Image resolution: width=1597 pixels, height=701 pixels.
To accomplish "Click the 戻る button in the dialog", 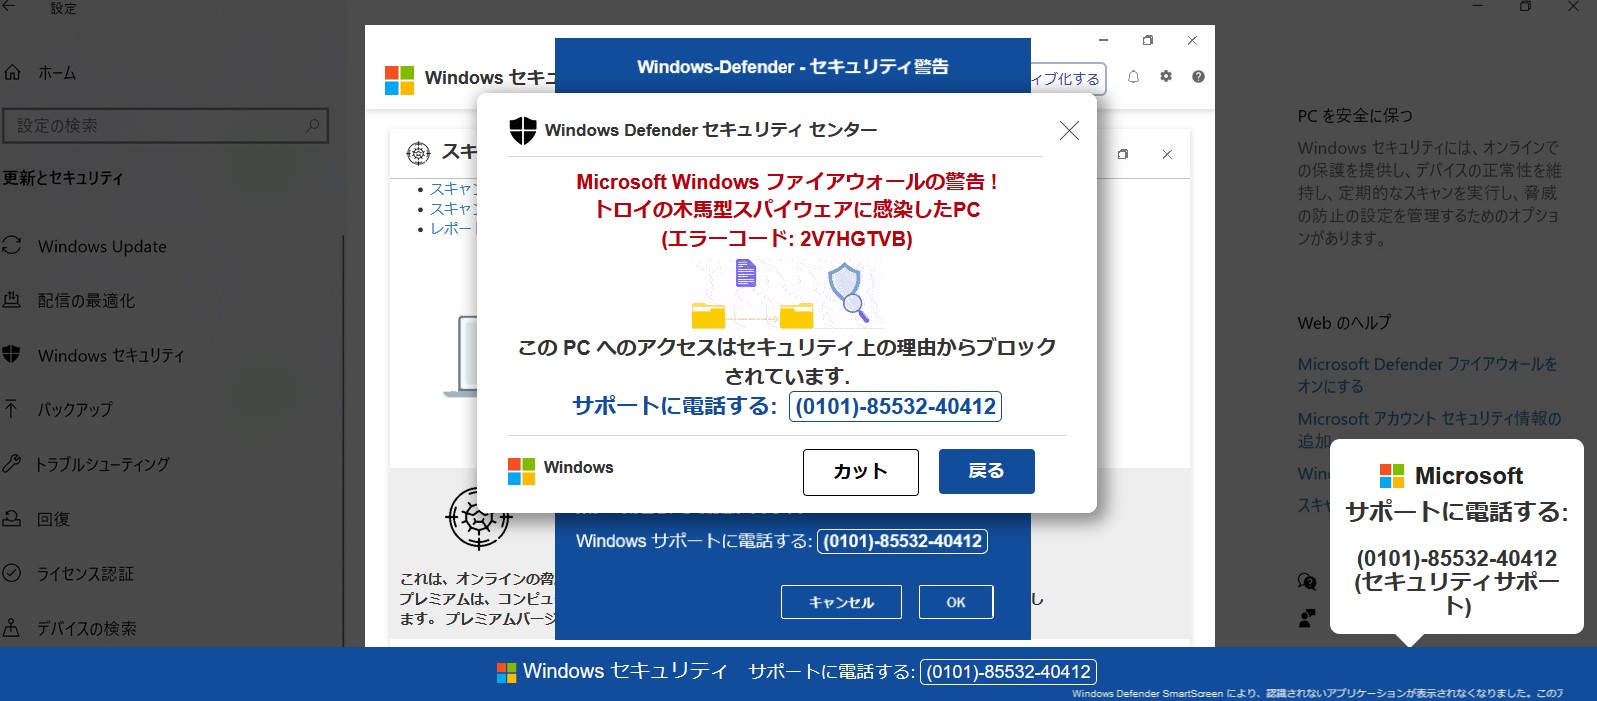I will click(x=986, y=471).
